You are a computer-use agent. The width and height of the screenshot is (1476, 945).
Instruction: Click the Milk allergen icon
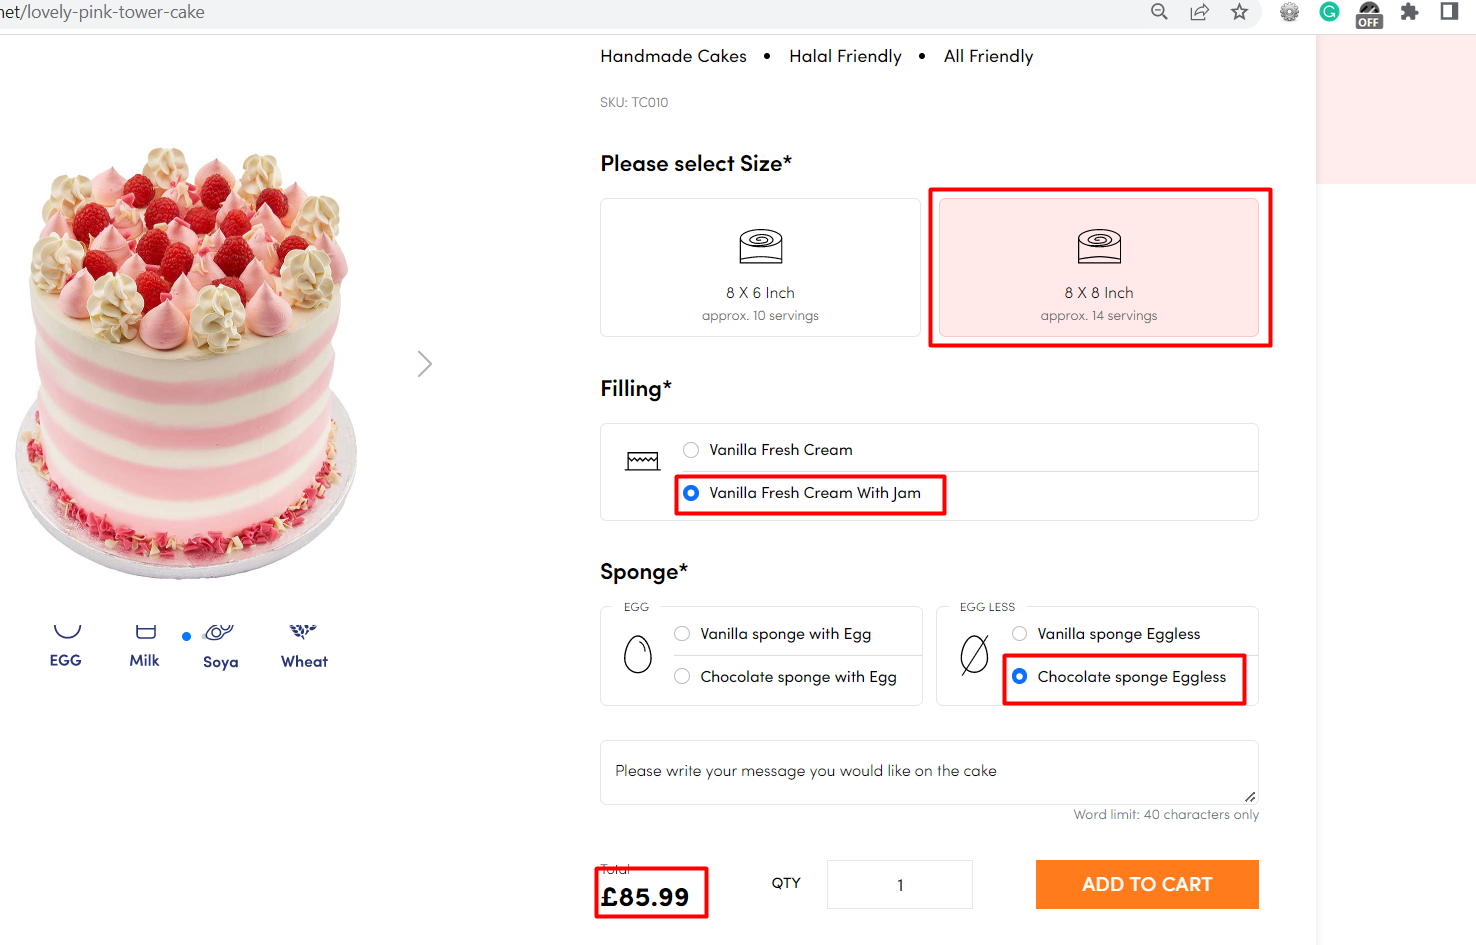tap(145, 632)
